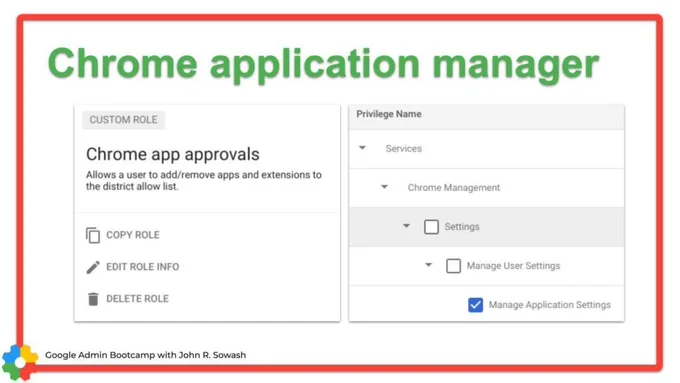
Task: Check the Manage User Settings checkbox
Action: coord(453,266)
